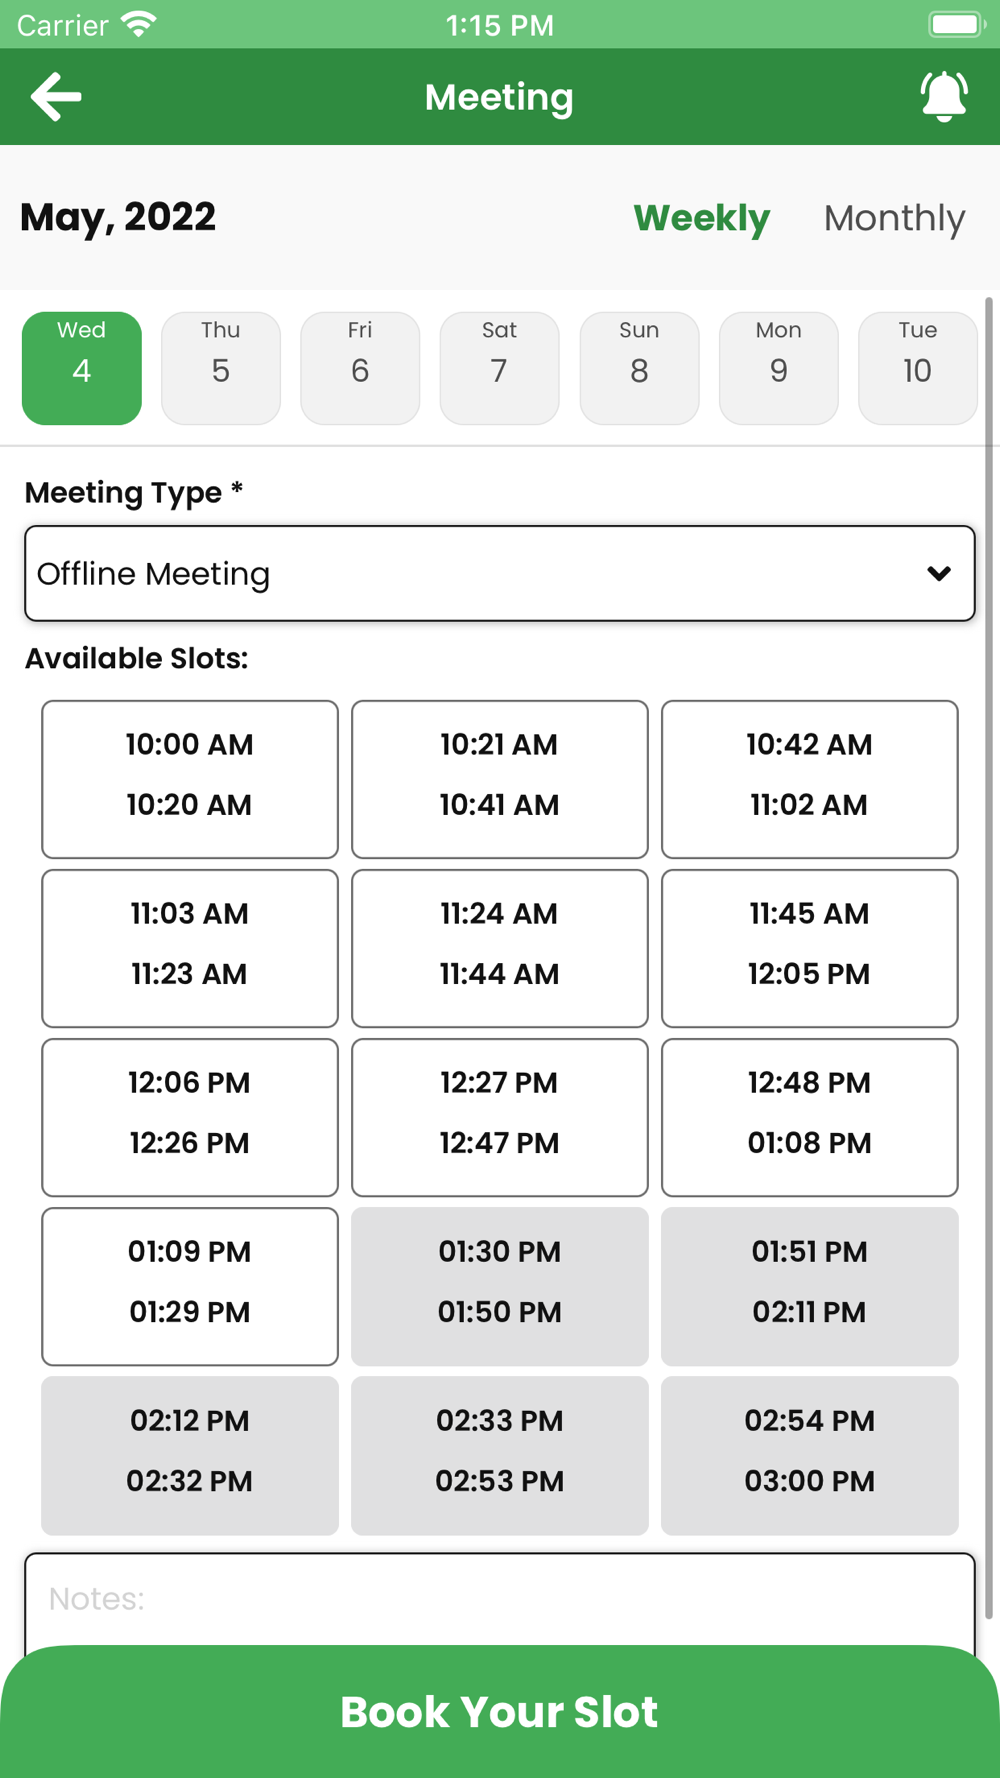This screenshot has width=1000, height=1778.
Task: Select the 10:00 AM to 10:20 AM slot
Action: [190, 779]
